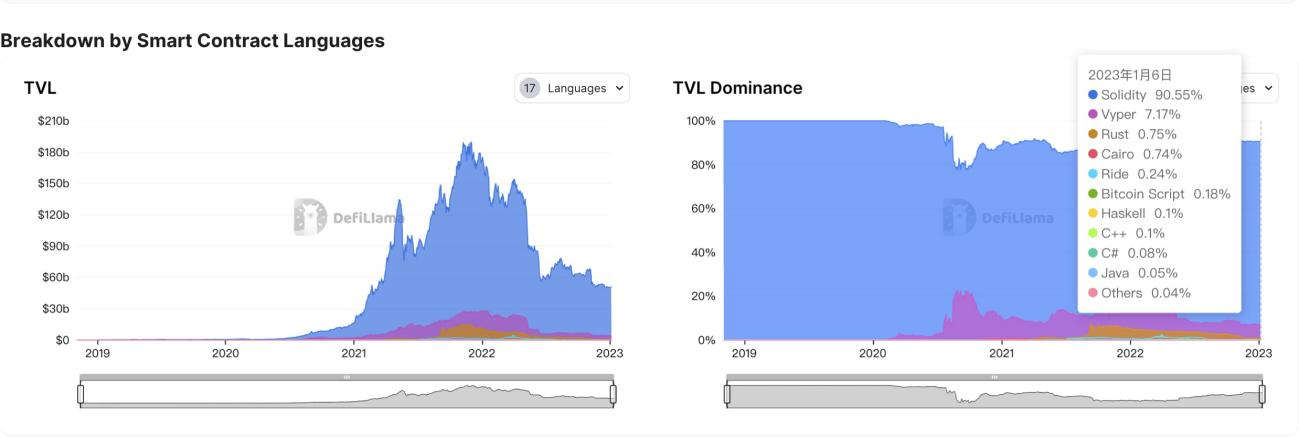Viewport: 1299px width, 438px height.
Task: Click the right range handle under the TVL chart
Action: pos(613,394)
